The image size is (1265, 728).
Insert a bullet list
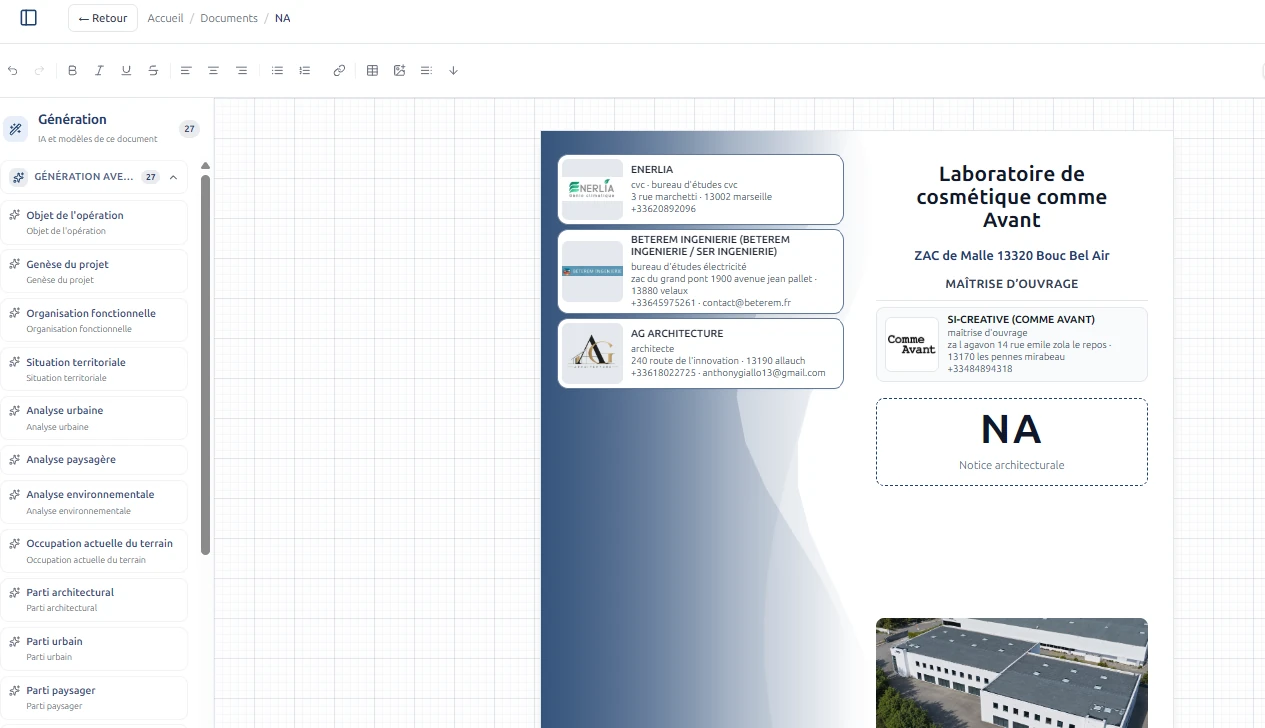point(278,71)
